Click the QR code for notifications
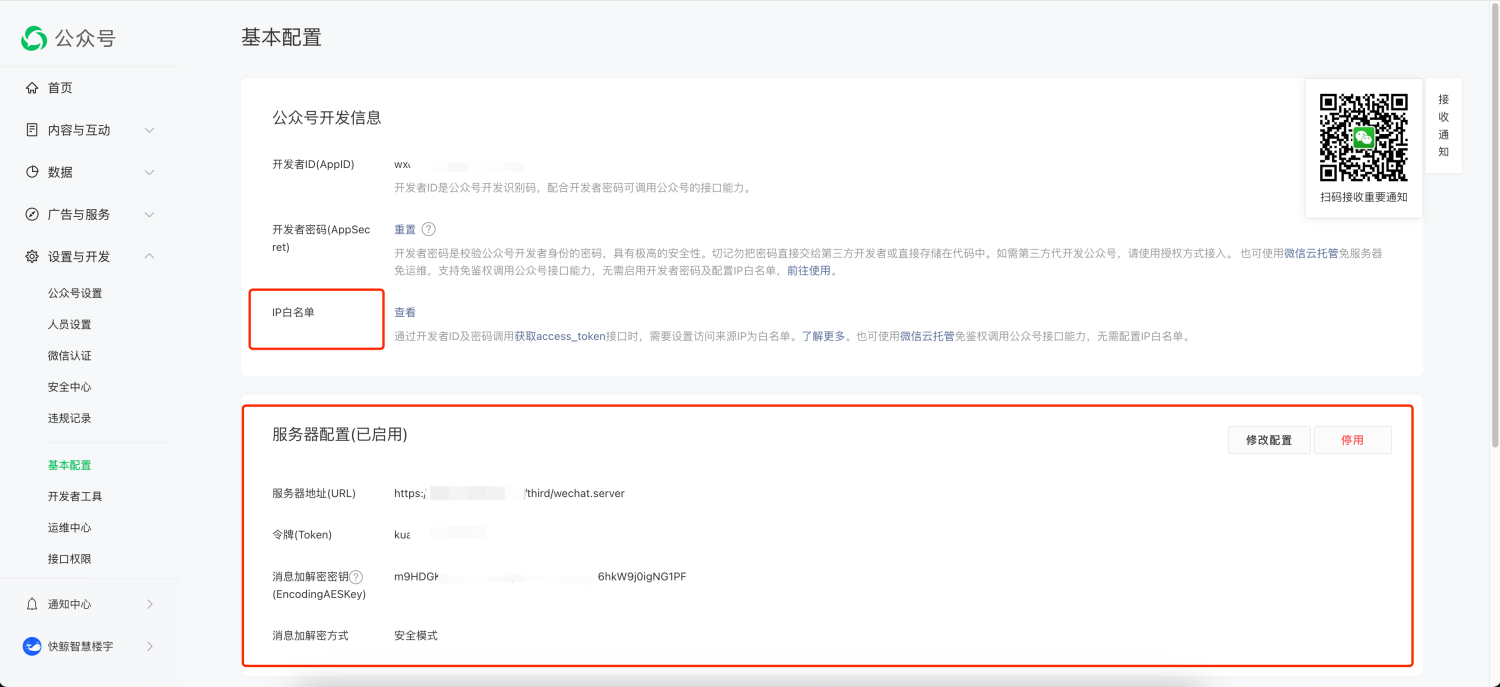1500x687 pixels. click(x=1363, y=138)
